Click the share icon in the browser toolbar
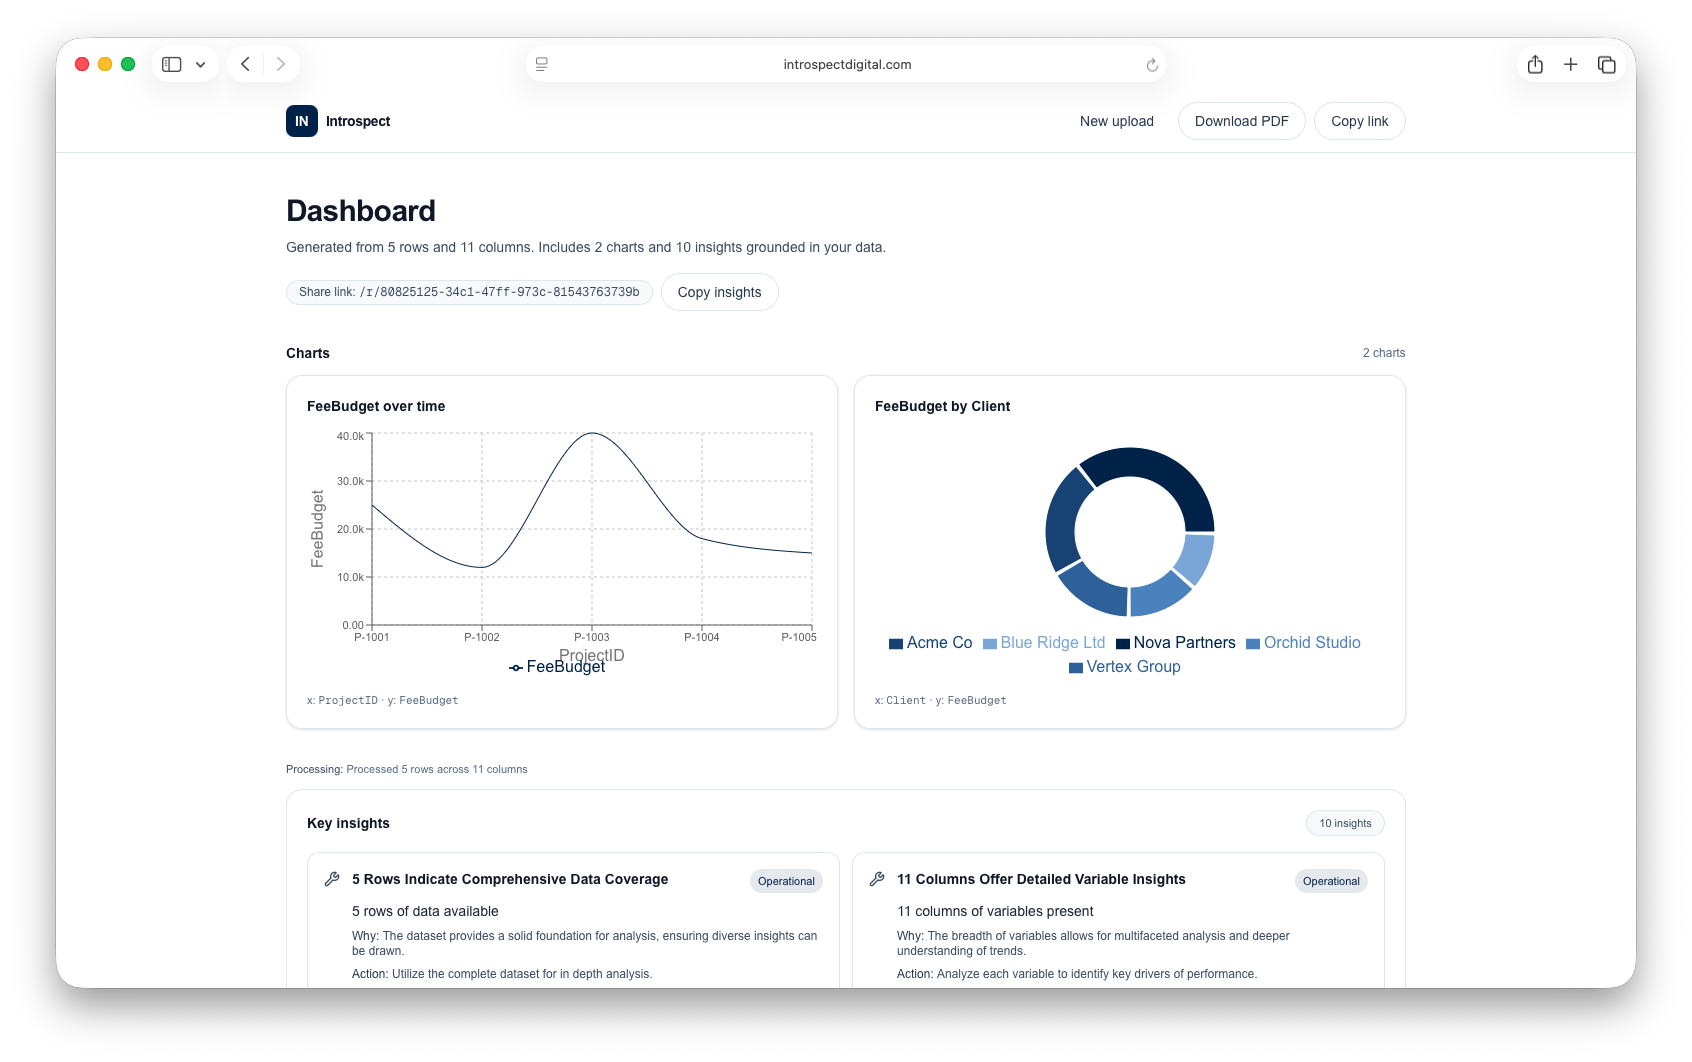The width and height of the screenshot is (1692, 1062). point(1535,63)
